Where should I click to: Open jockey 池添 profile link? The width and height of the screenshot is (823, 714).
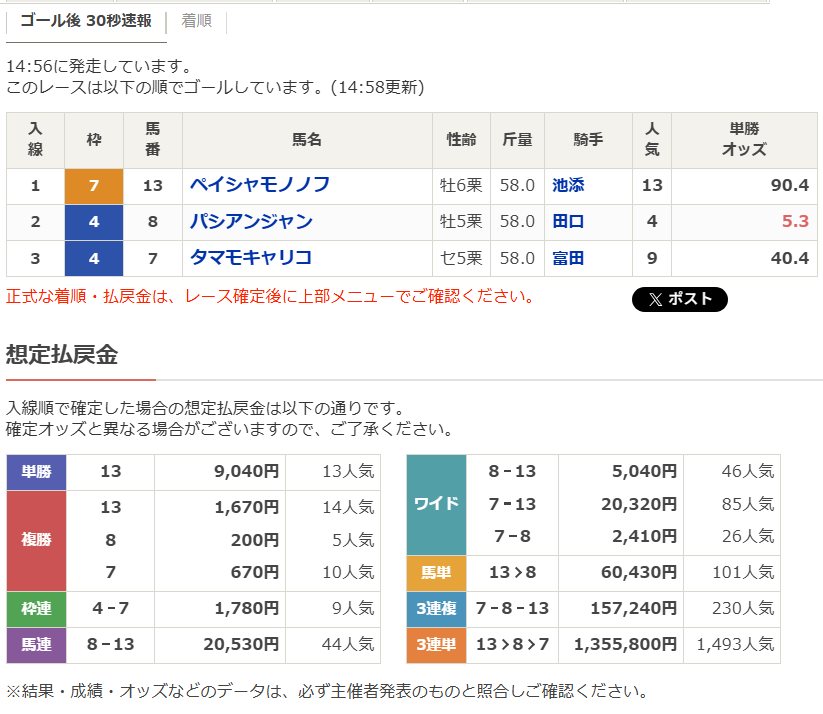click(568, 185)
